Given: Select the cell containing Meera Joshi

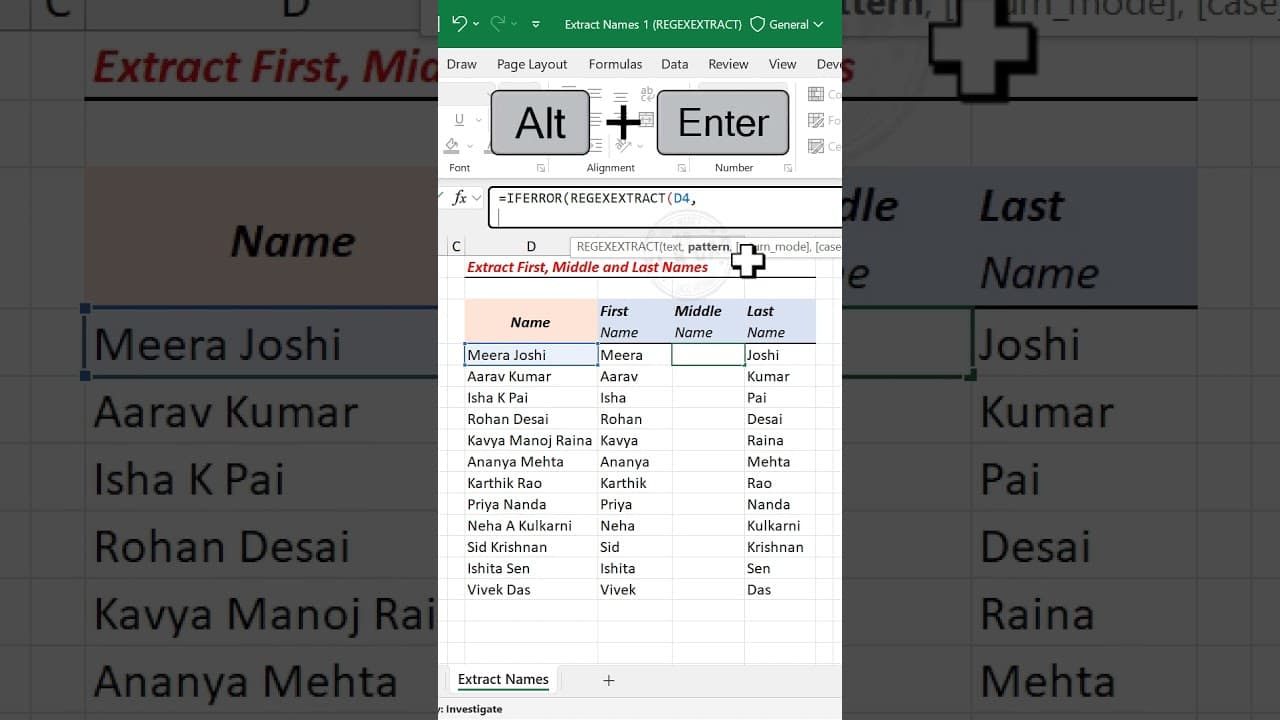Looking at the screenshot, I should (x=530, y=355).
